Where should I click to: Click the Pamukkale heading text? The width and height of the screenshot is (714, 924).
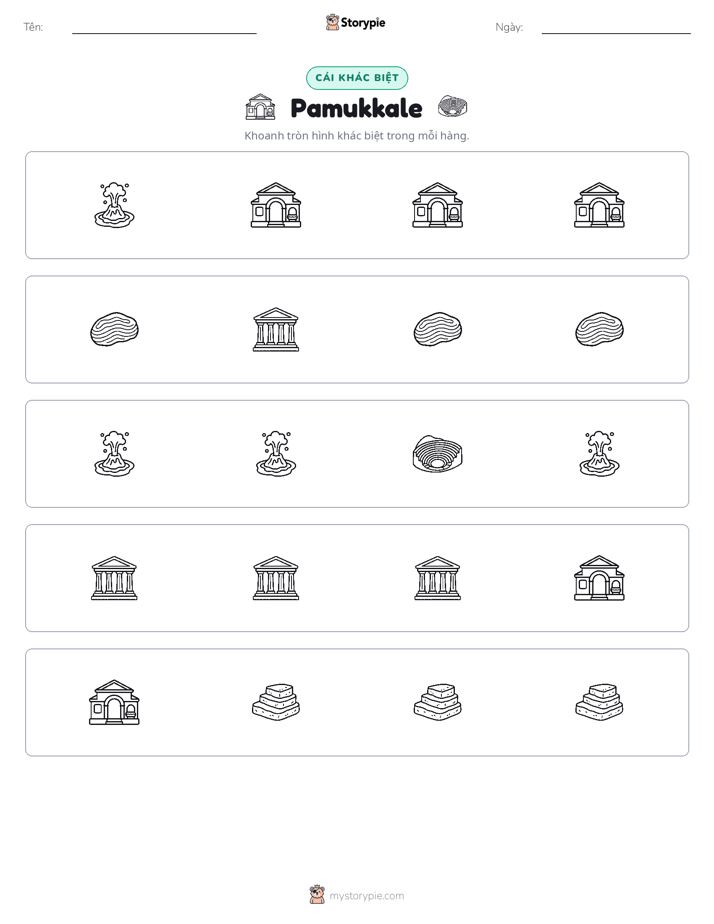pyautogui.click(x=356, y=108)
